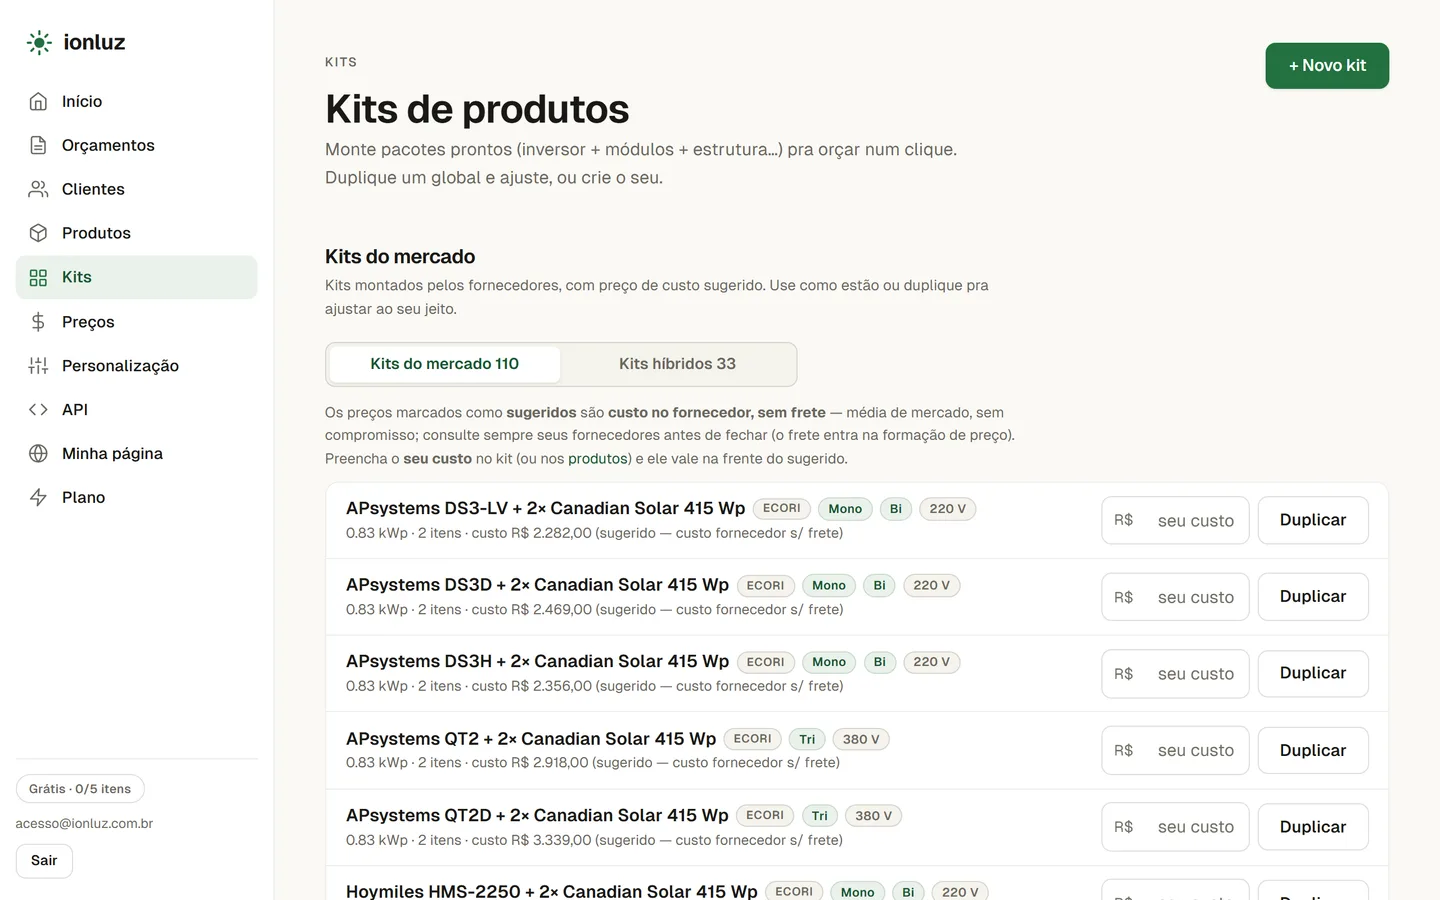The width and height of the screenshot is (1440, 900).
Task: Follow the produtos link in the description
Action: click(597, 459)
